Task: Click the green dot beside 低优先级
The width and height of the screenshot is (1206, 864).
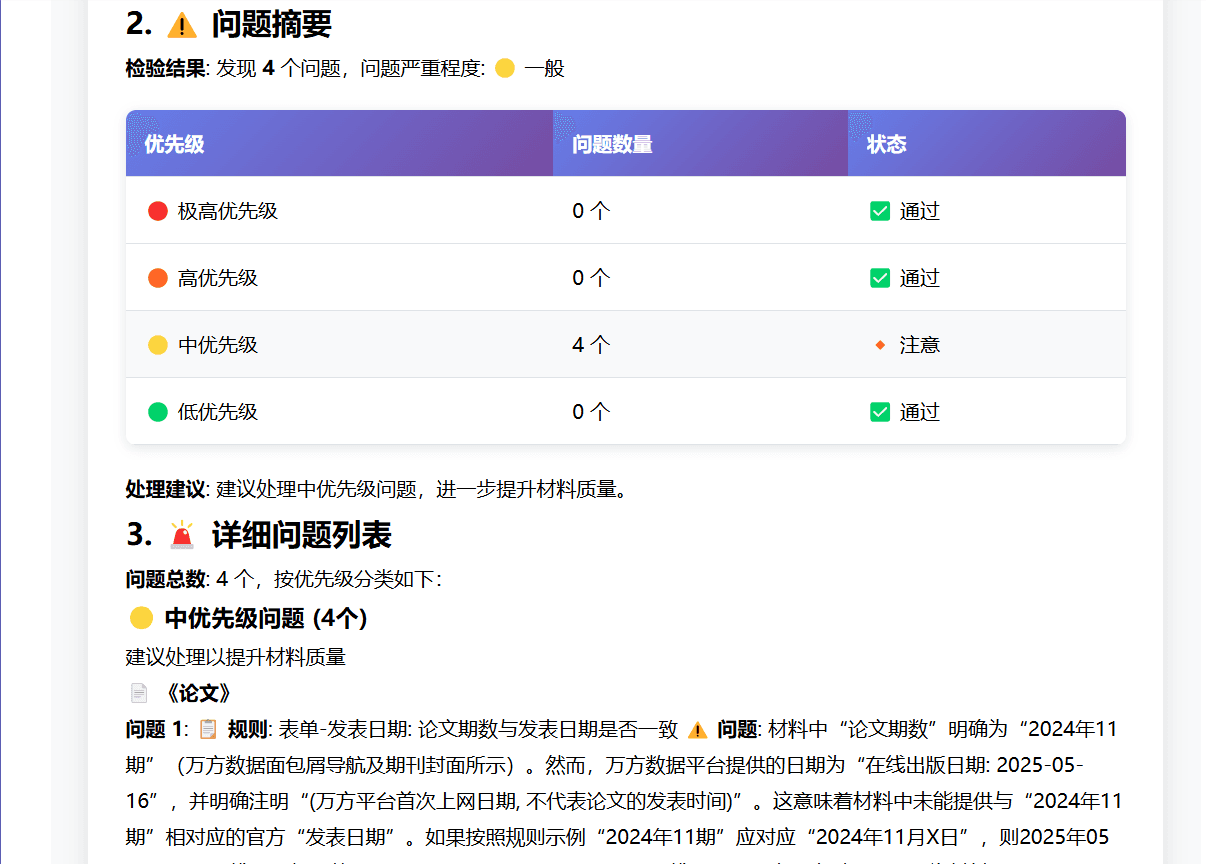Action: [157, 411]
